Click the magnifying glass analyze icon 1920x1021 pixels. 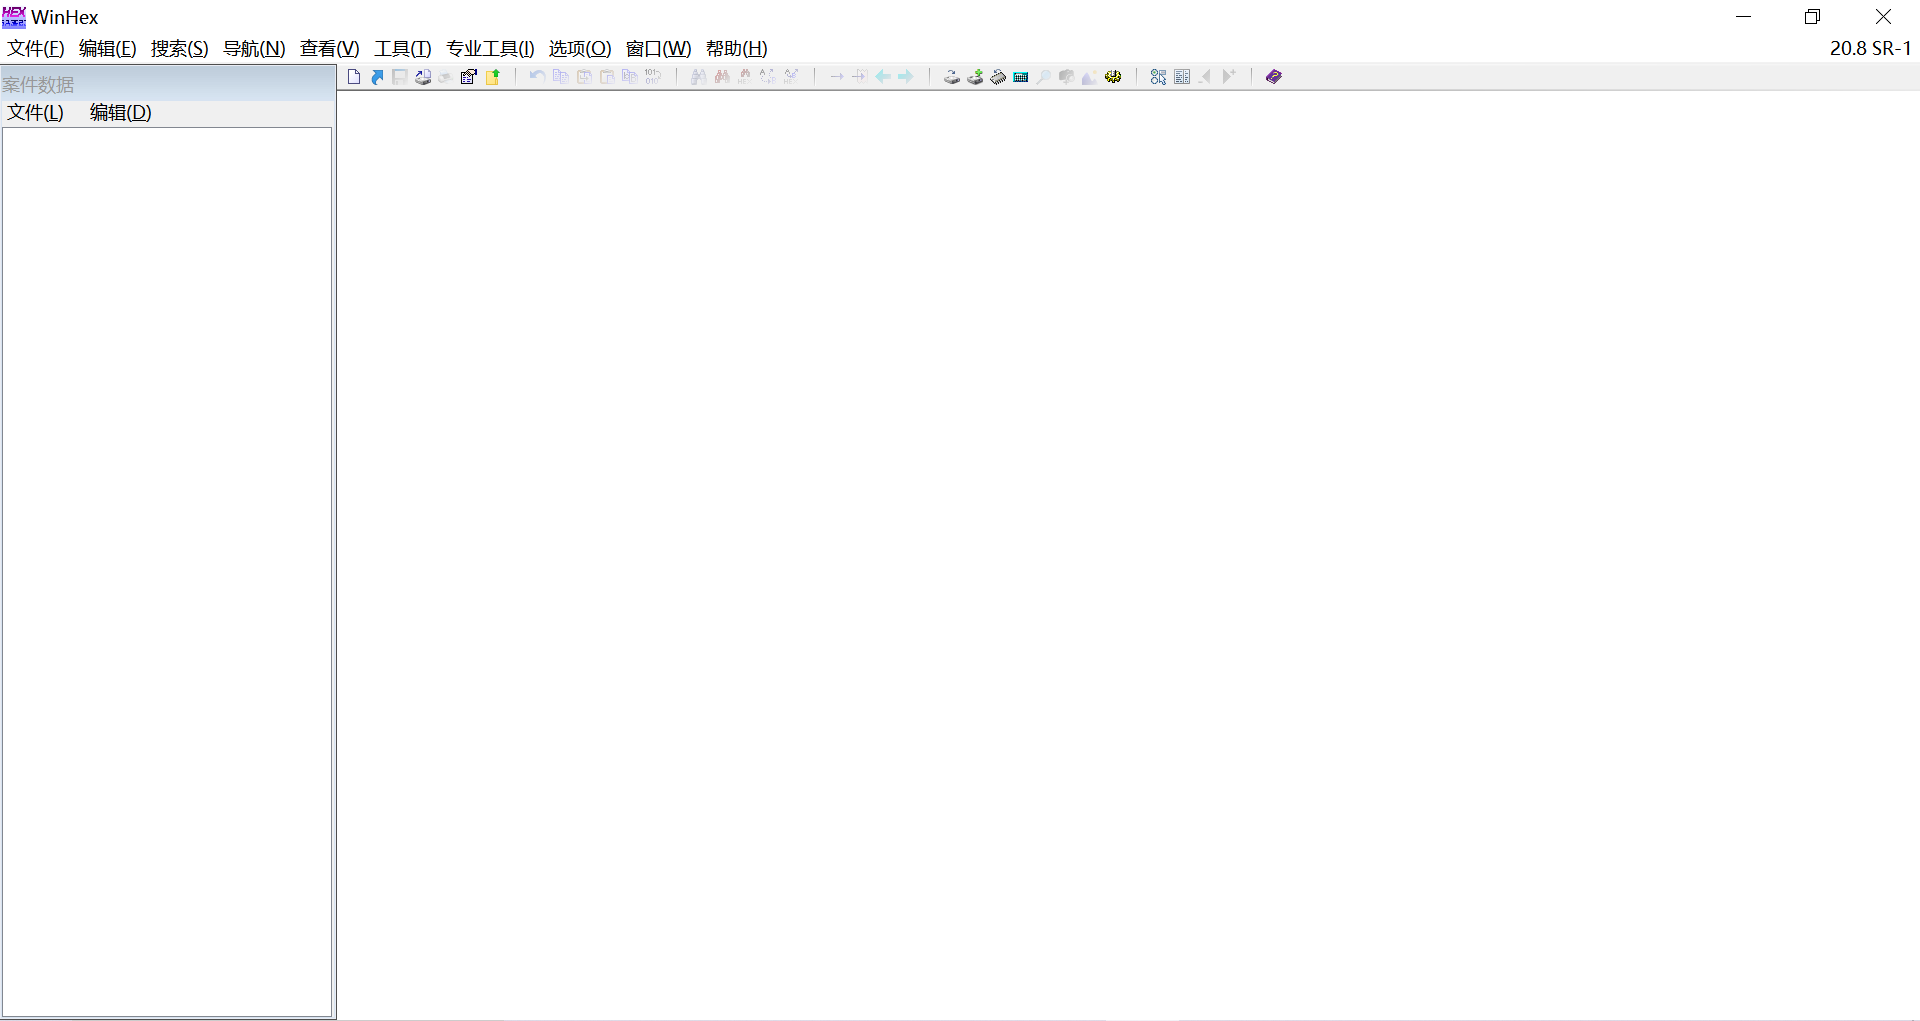point(1044,77)
